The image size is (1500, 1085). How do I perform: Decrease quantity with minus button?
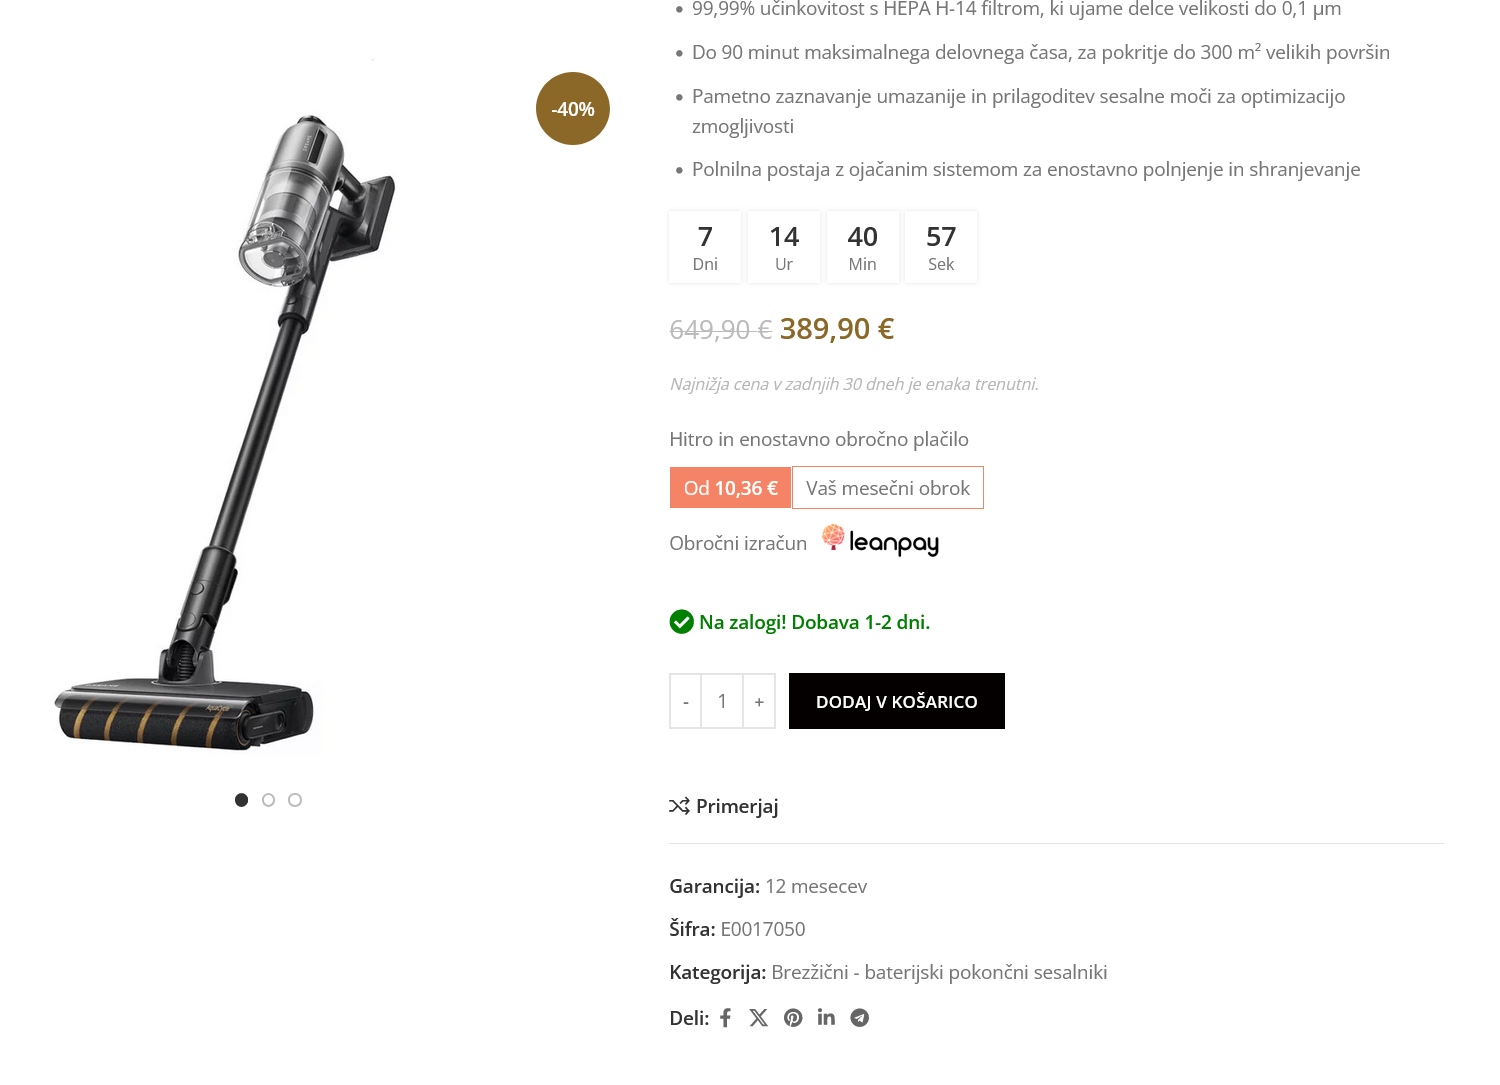[685, 701]
